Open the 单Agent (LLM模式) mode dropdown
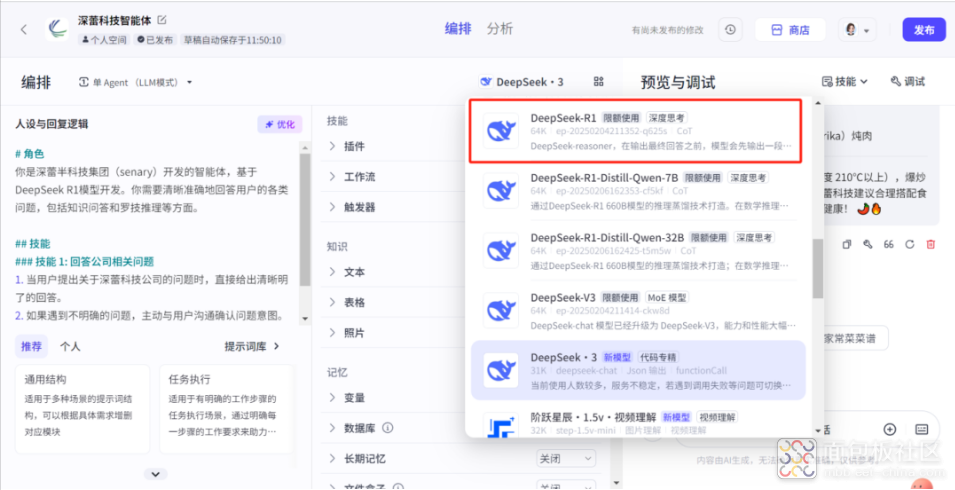This screenshot has height=490, width=955. [135, 82]
